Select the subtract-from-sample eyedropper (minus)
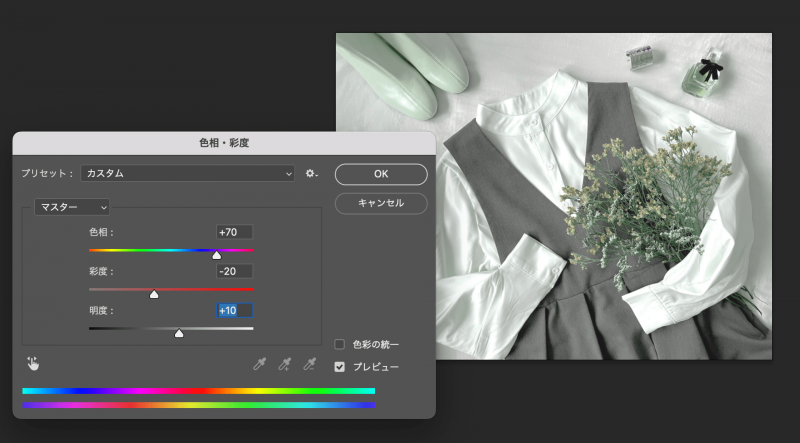Screen dimensions: 800x443 pyautogui.click(x=310, y=364)
